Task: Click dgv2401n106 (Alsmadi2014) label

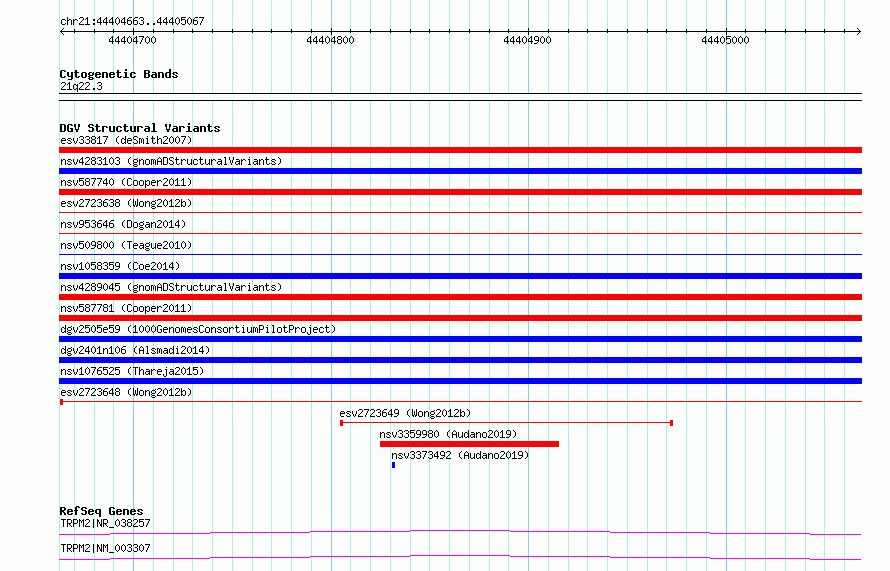Action: 135,350
